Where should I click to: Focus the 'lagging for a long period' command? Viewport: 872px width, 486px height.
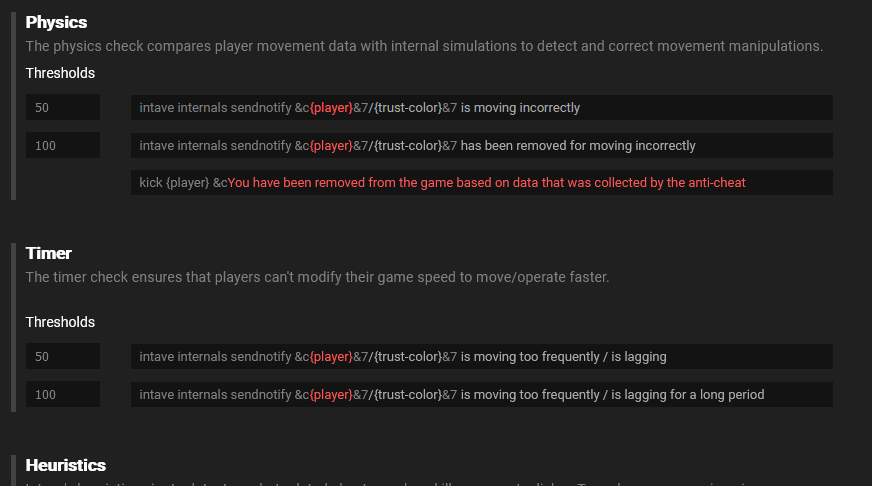pos(481,395)
